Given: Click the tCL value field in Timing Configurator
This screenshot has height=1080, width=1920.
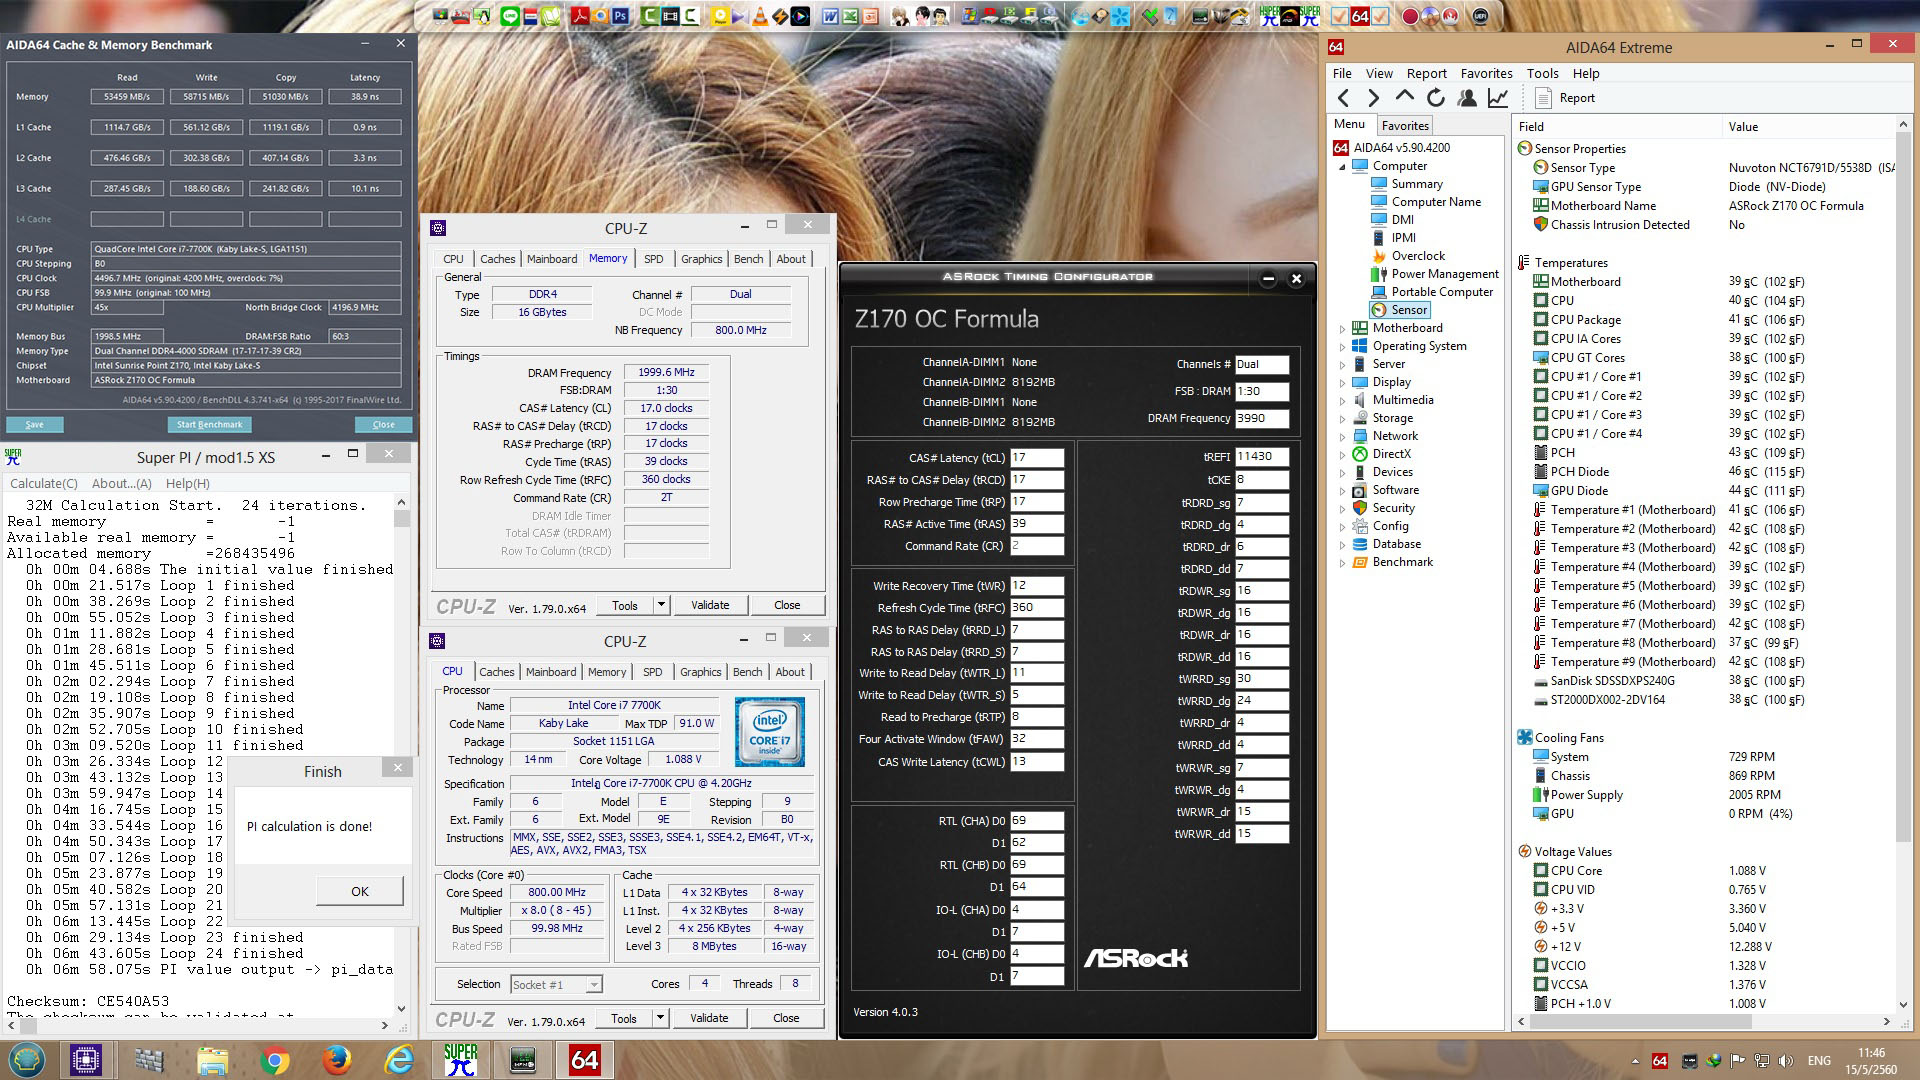Looking at the screenshot, I should tap(1036, 458).
